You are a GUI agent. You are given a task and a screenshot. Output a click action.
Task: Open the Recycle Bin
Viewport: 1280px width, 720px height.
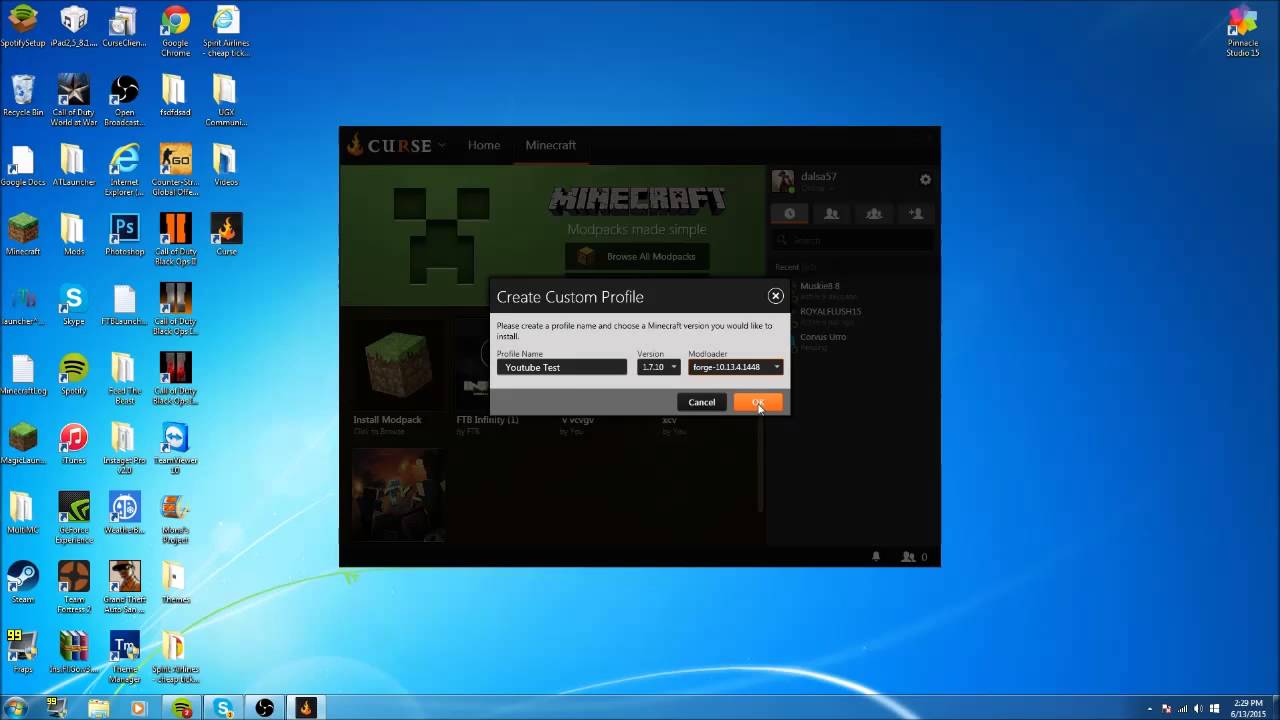point(22,95)
